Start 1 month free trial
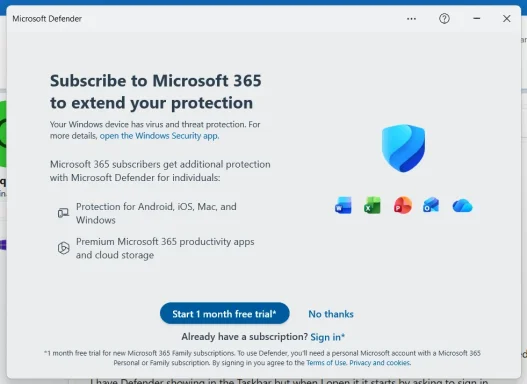 point(225,313)
